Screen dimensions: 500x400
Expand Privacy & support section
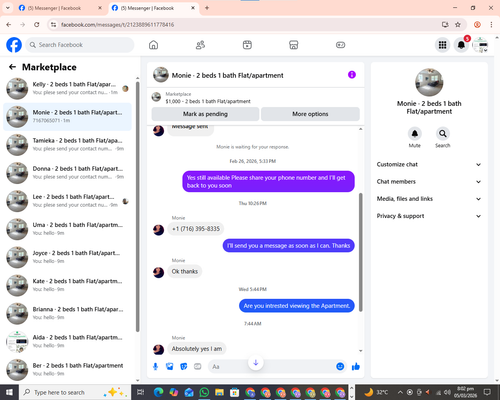429,216
